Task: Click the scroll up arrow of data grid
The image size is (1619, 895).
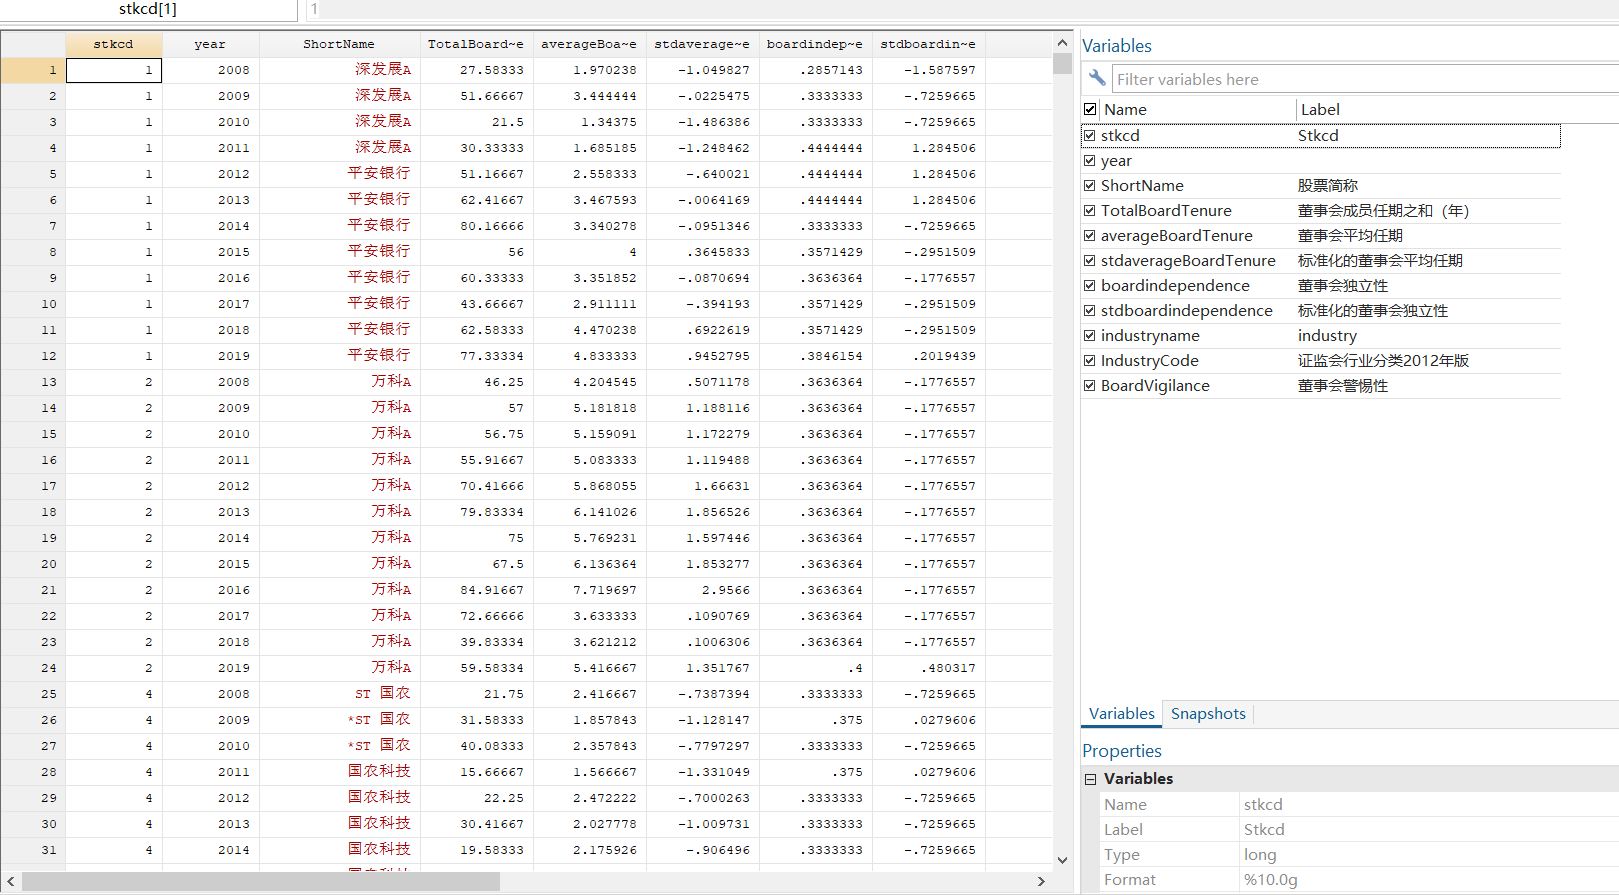Action: [x=1062, y=43]
